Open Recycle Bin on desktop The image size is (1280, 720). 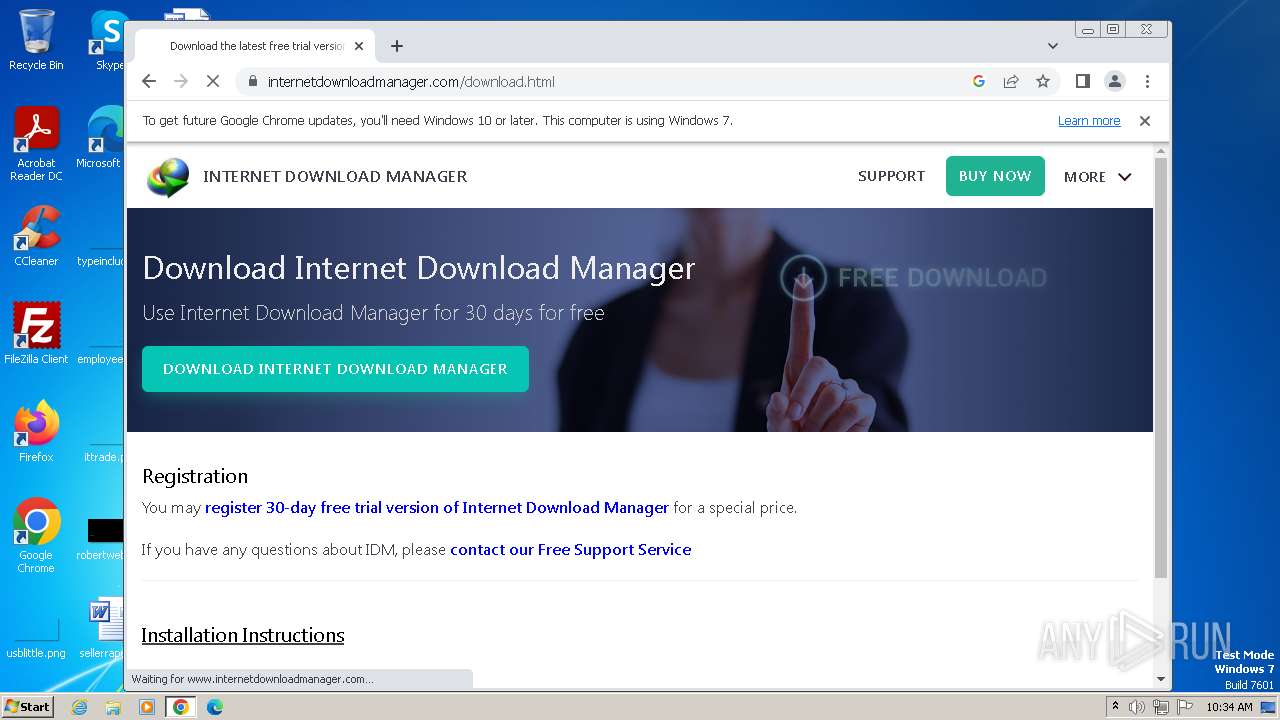[x=36, y=40]
